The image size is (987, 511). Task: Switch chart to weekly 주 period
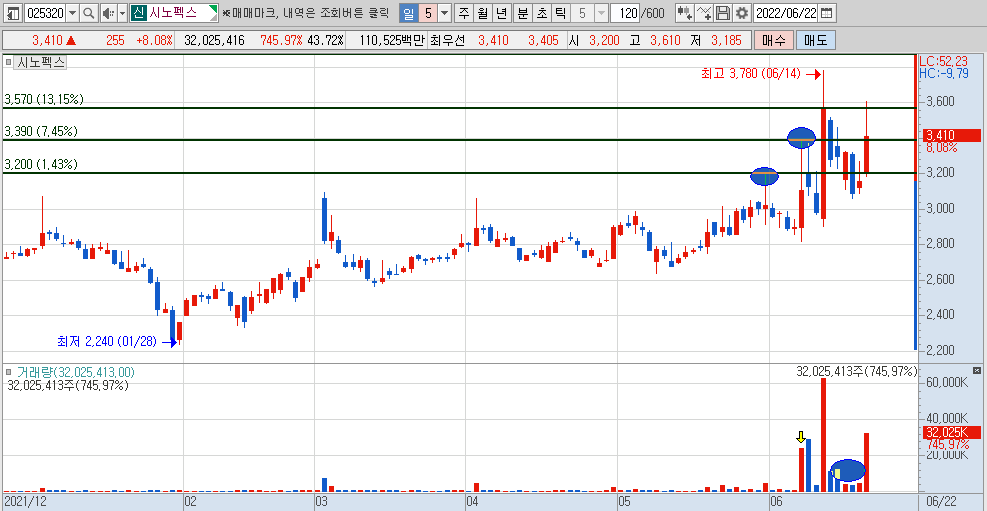click(x=465, y=13)
